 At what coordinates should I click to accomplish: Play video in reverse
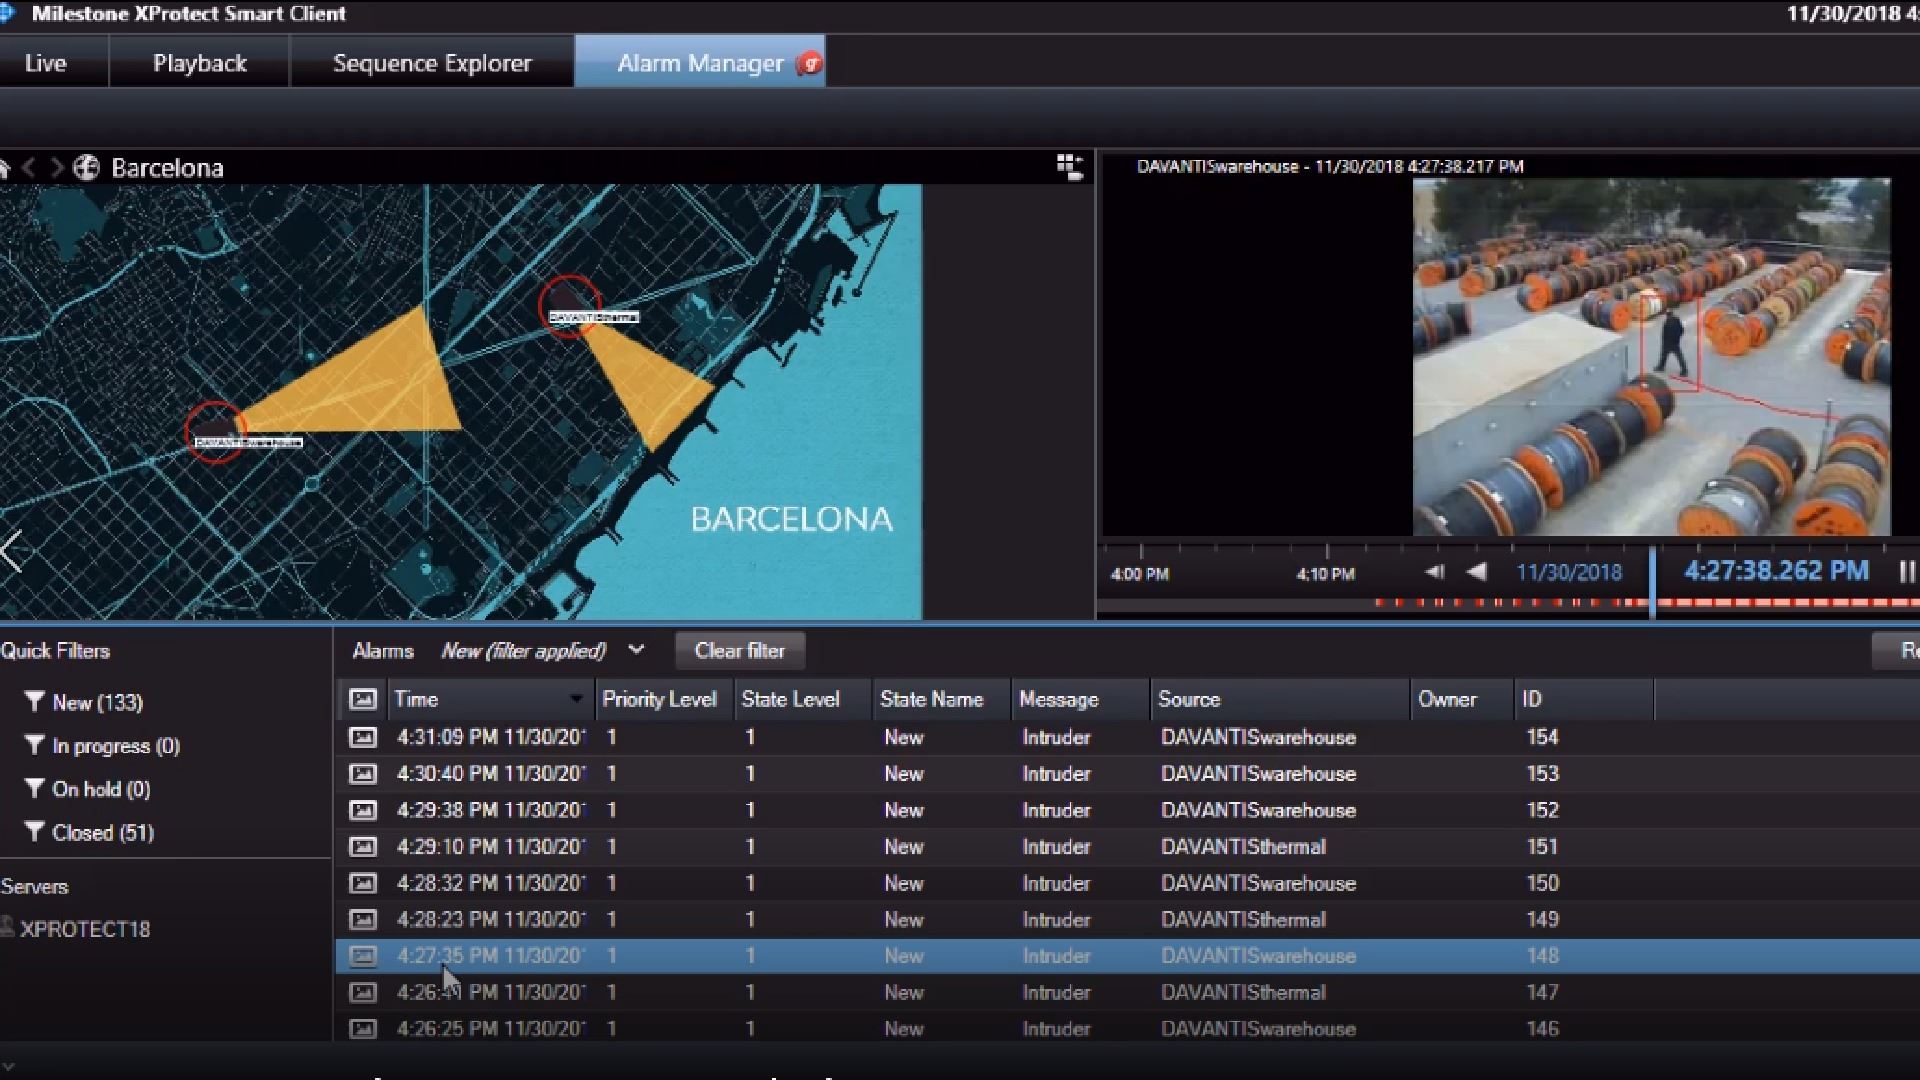(1476, 572)
